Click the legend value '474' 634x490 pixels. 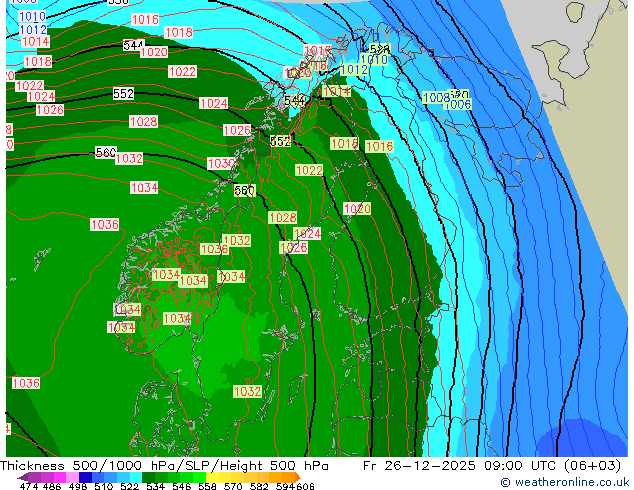point(29,486)
